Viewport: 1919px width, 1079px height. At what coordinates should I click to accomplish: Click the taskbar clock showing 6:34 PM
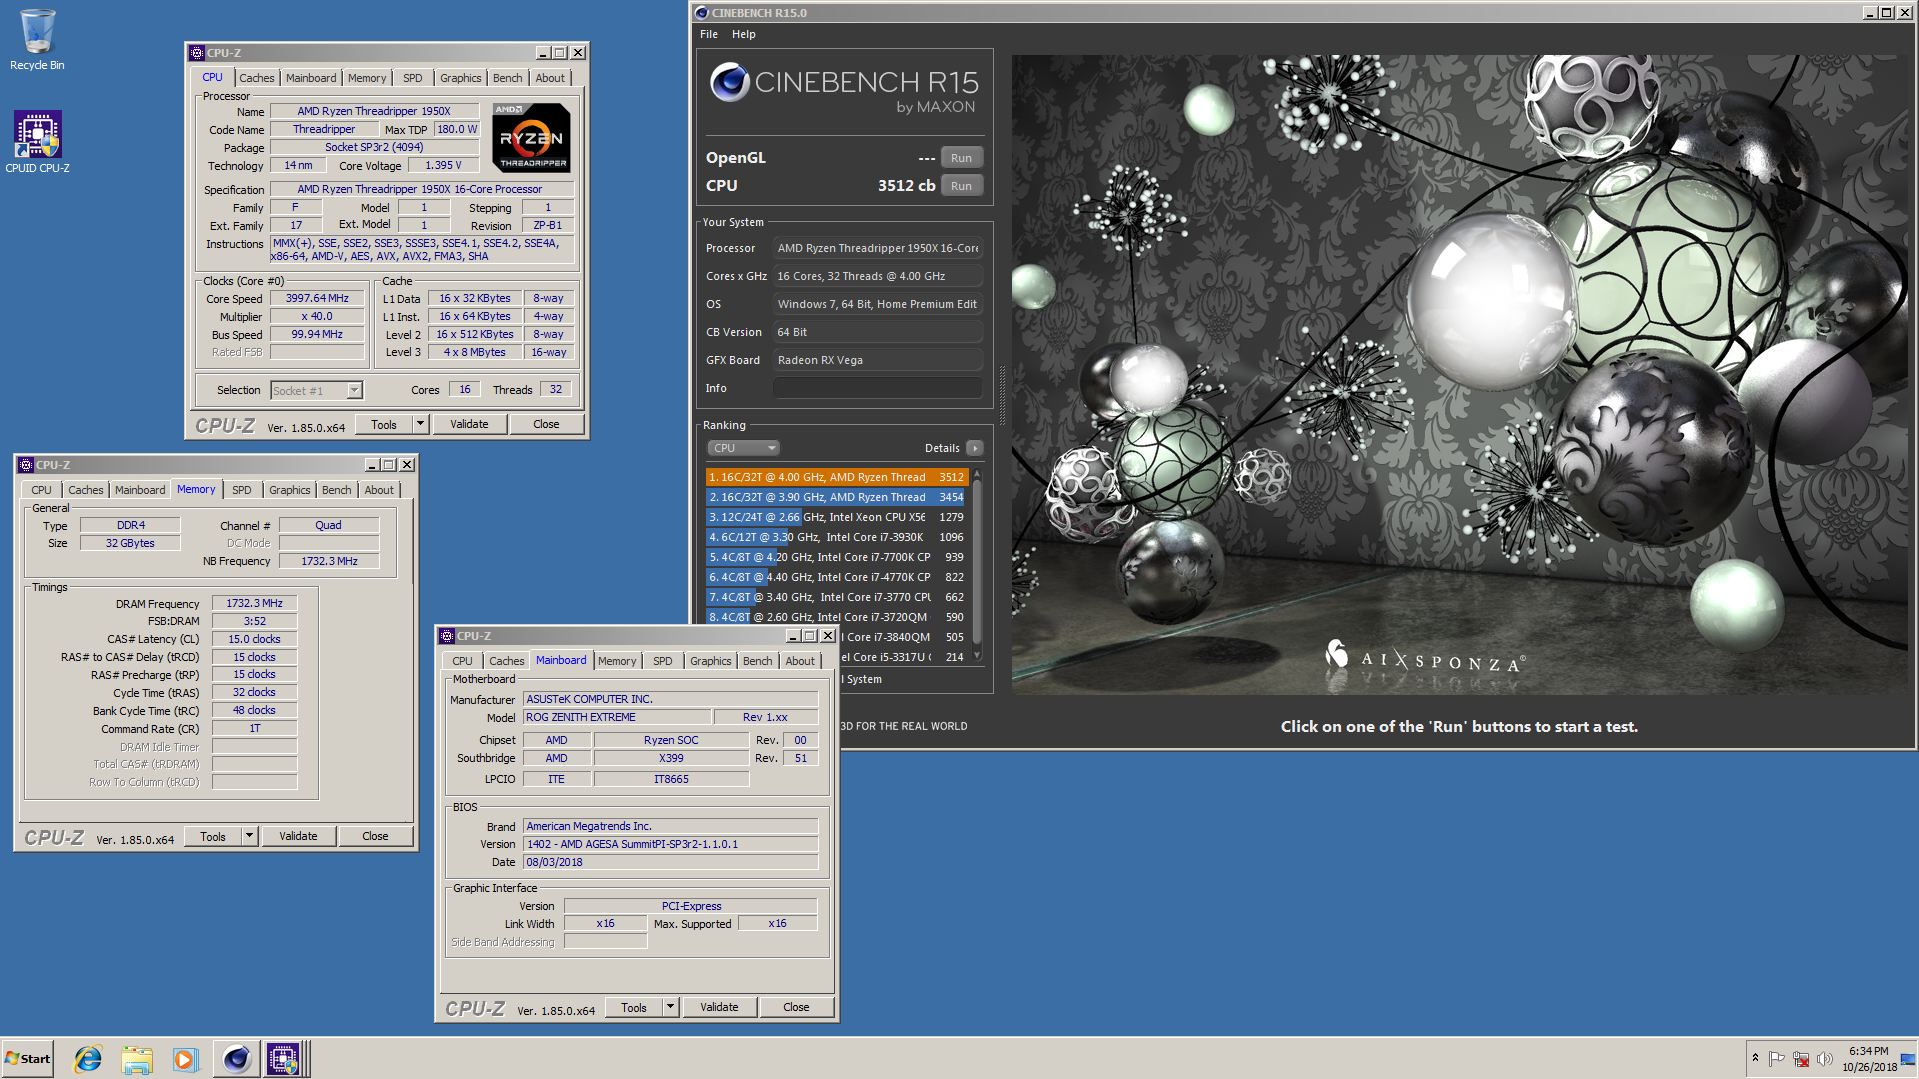click(x=1869, y=1059)
